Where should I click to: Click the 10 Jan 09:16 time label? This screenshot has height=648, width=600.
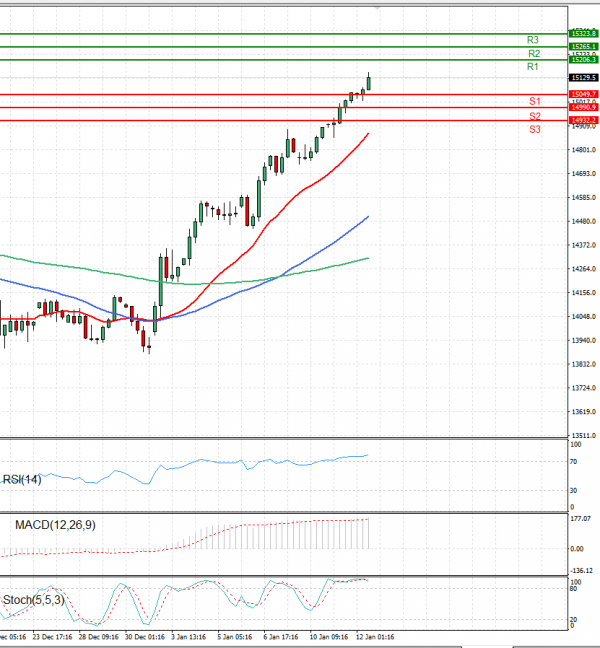[x=329, y=637]
